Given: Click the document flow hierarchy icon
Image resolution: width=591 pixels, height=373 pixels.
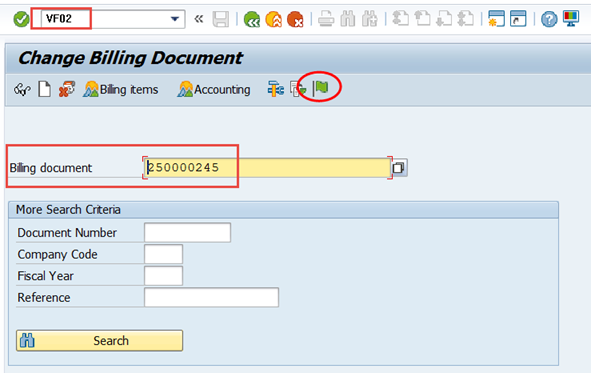Looking at the screenshot, I should point(276,89).
